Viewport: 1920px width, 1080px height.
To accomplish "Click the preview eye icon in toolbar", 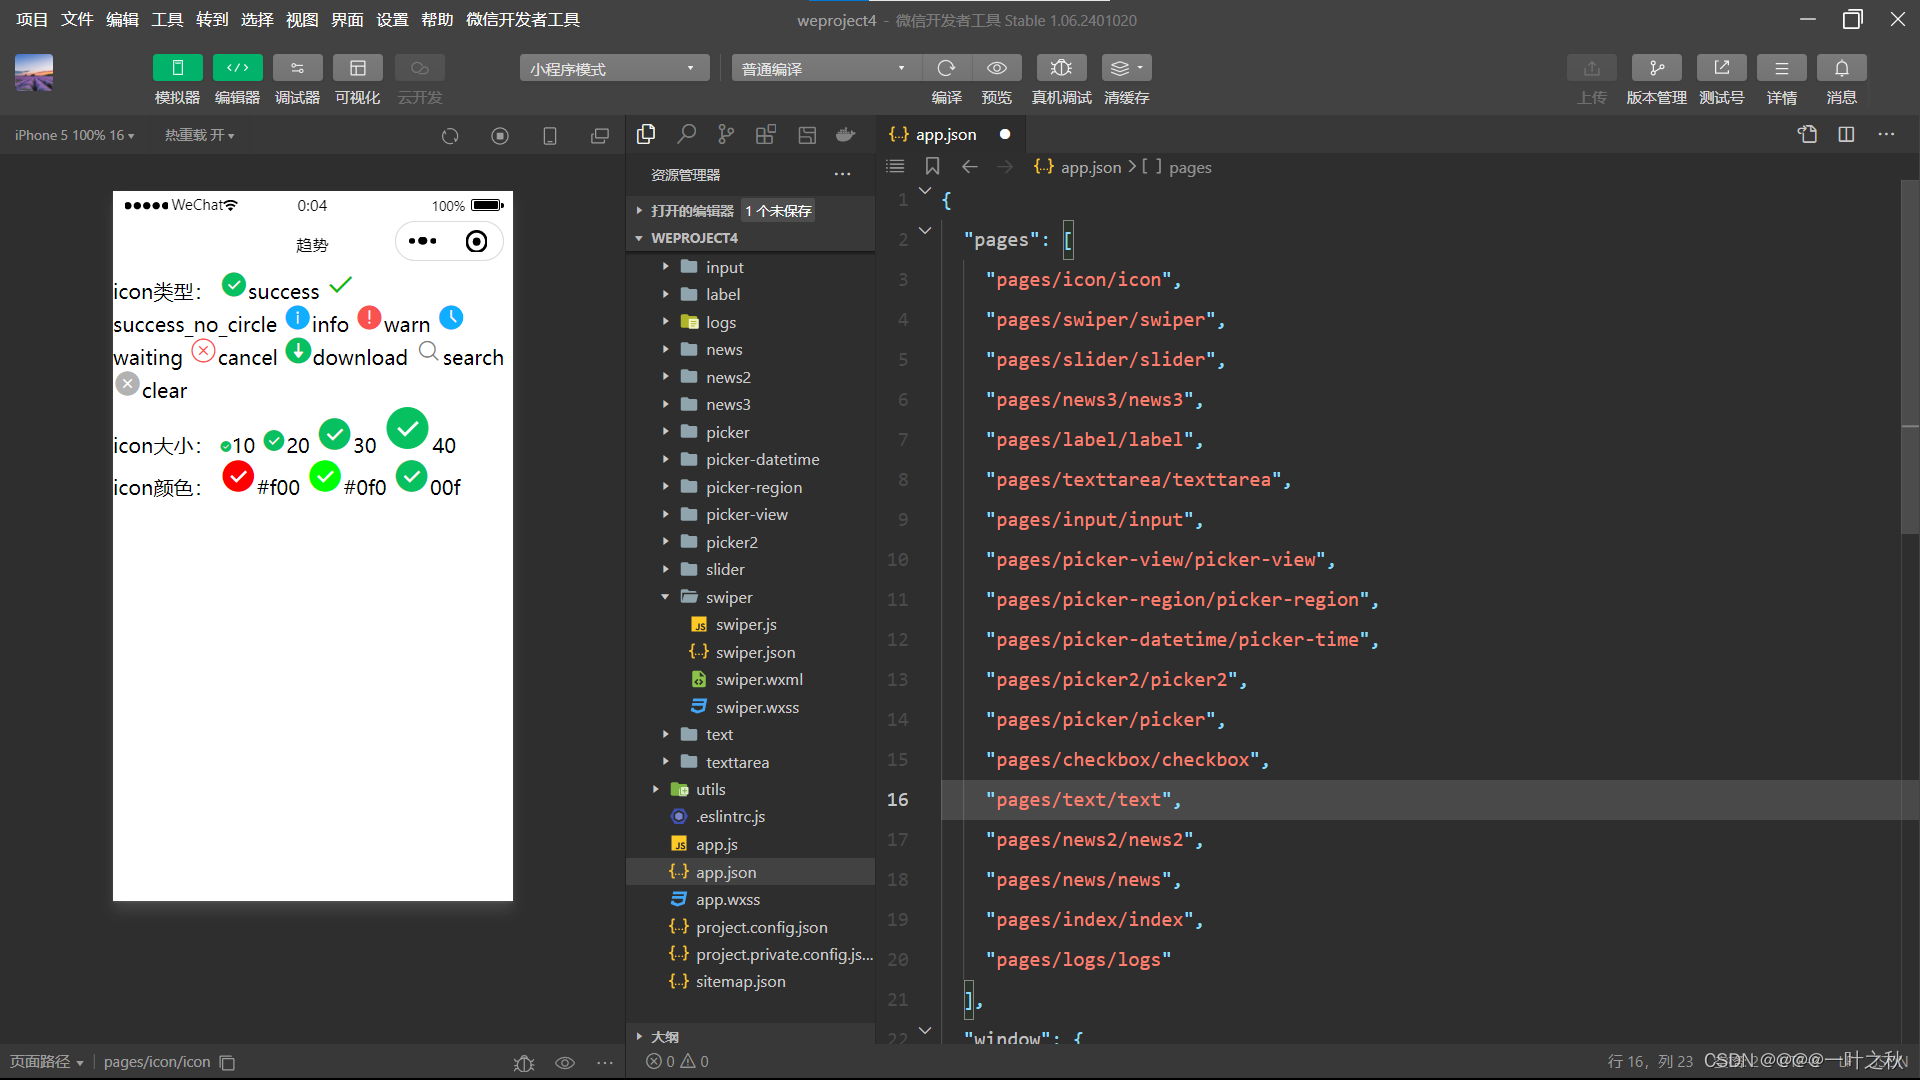I will (996, 68).
